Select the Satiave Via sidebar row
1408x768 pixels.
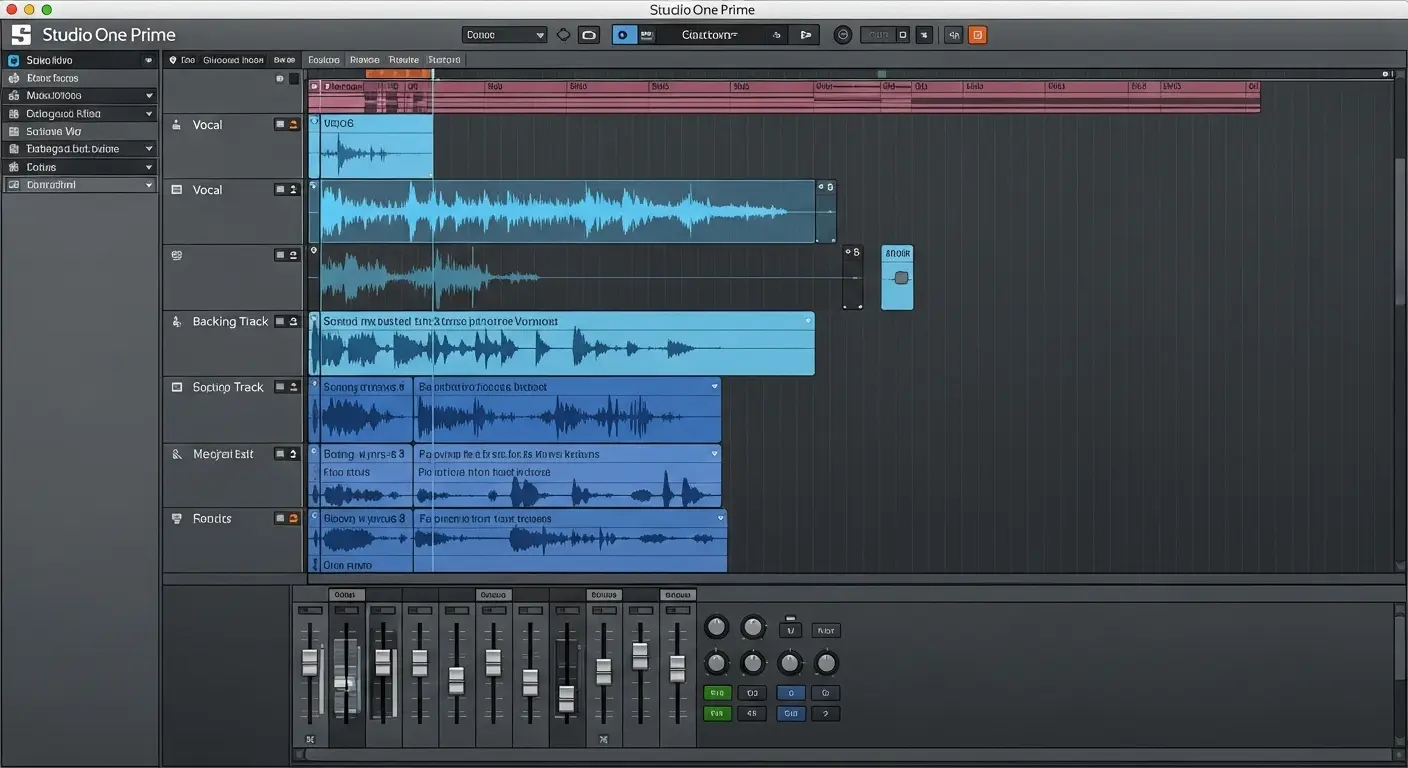80,131
